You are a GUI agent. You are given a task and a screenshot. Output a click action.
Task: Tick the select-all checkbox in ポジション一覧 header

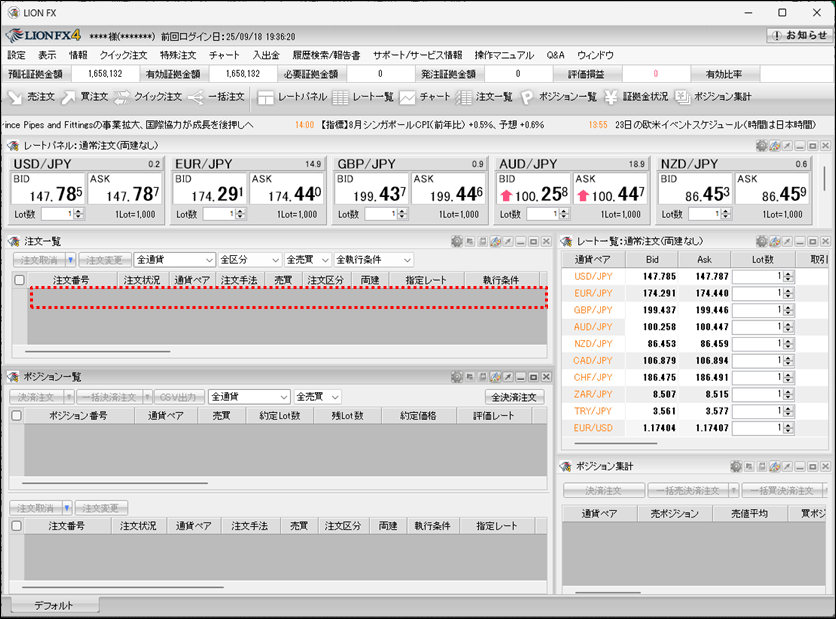(x=16, y=415)
